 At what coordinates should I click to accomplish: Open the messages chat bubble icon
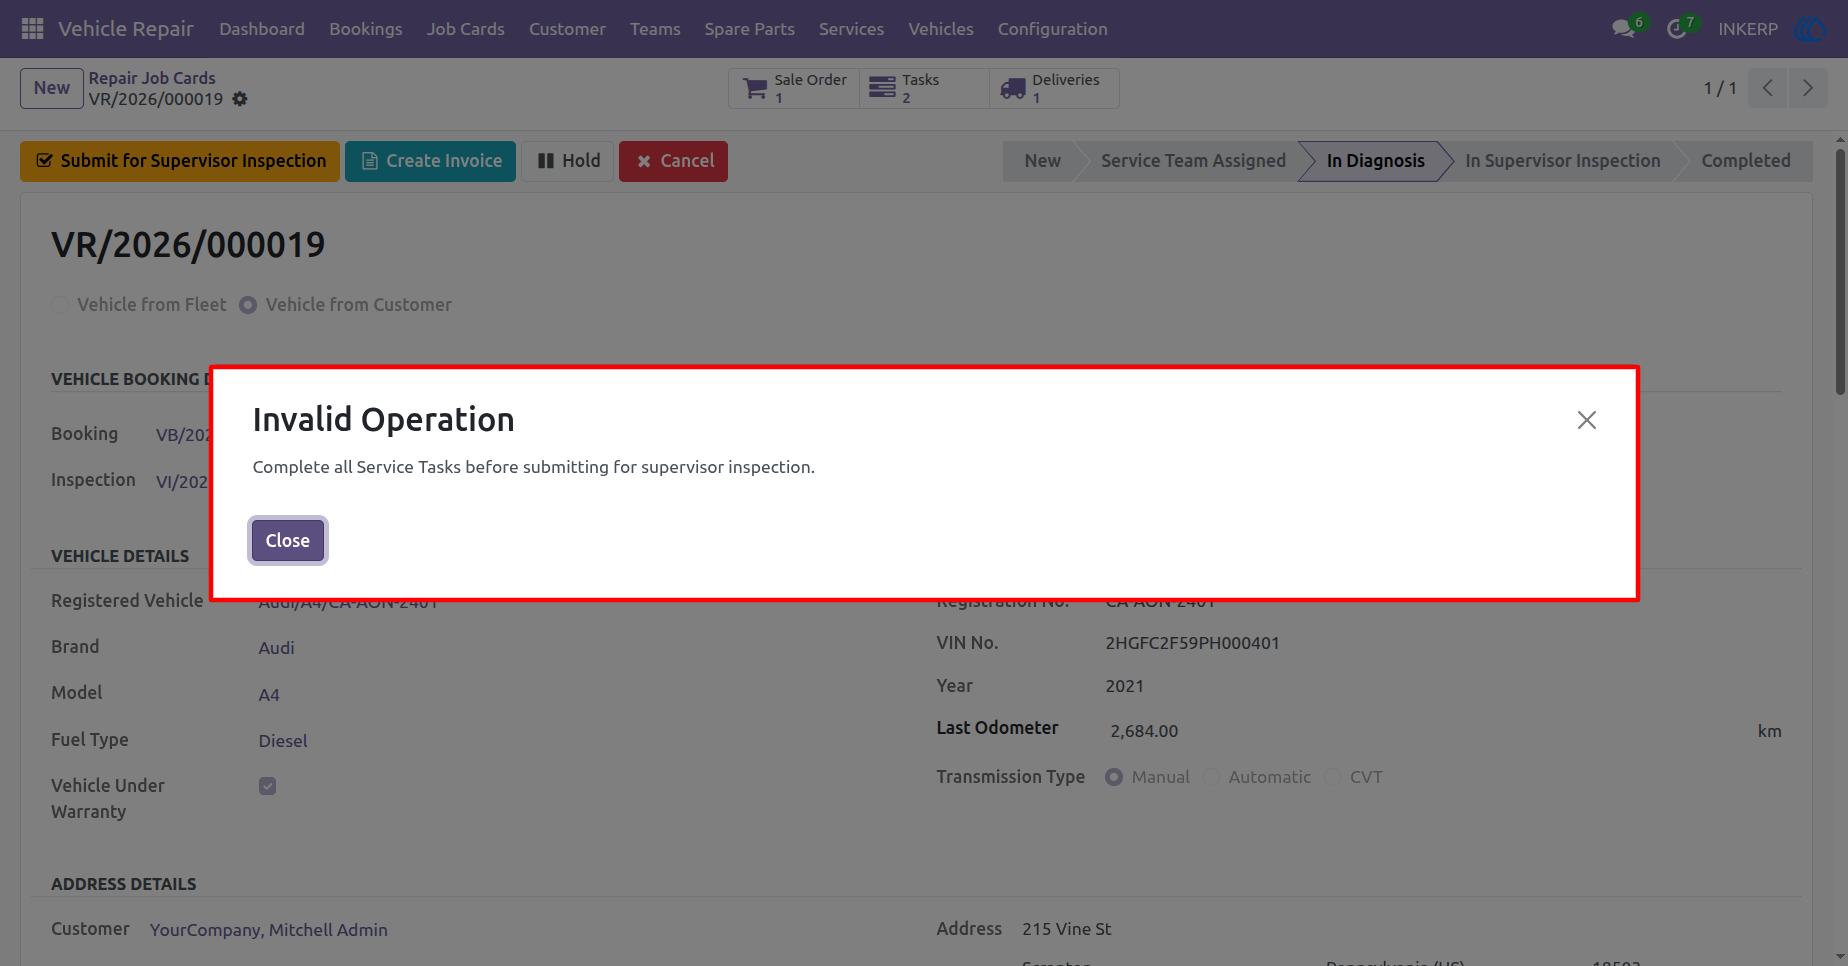pyautogui.click(x=1623, y=29)
